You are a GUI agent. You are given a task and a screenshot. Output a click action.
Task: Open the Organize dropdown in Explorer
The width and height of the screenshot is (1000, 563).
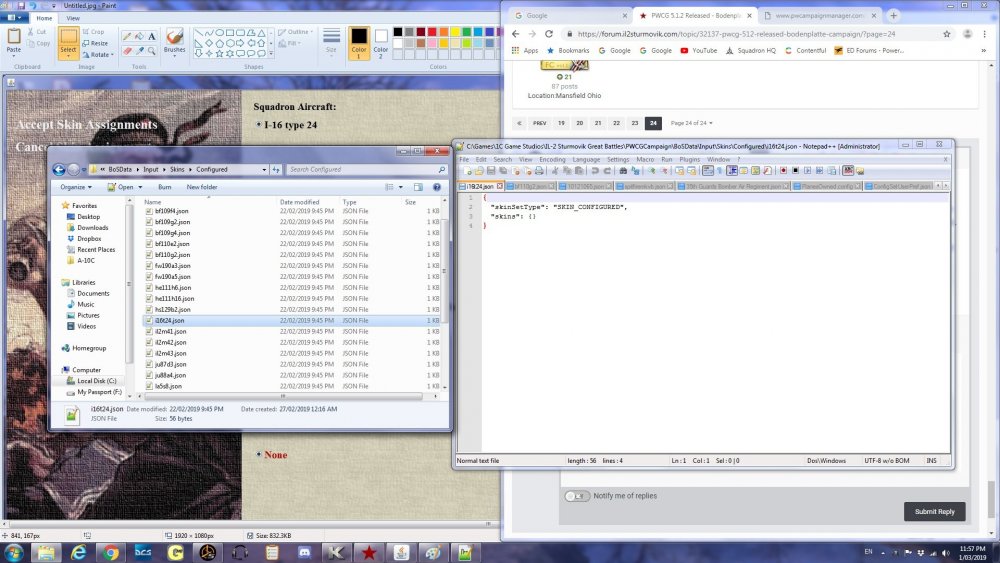tap(76, 187)
